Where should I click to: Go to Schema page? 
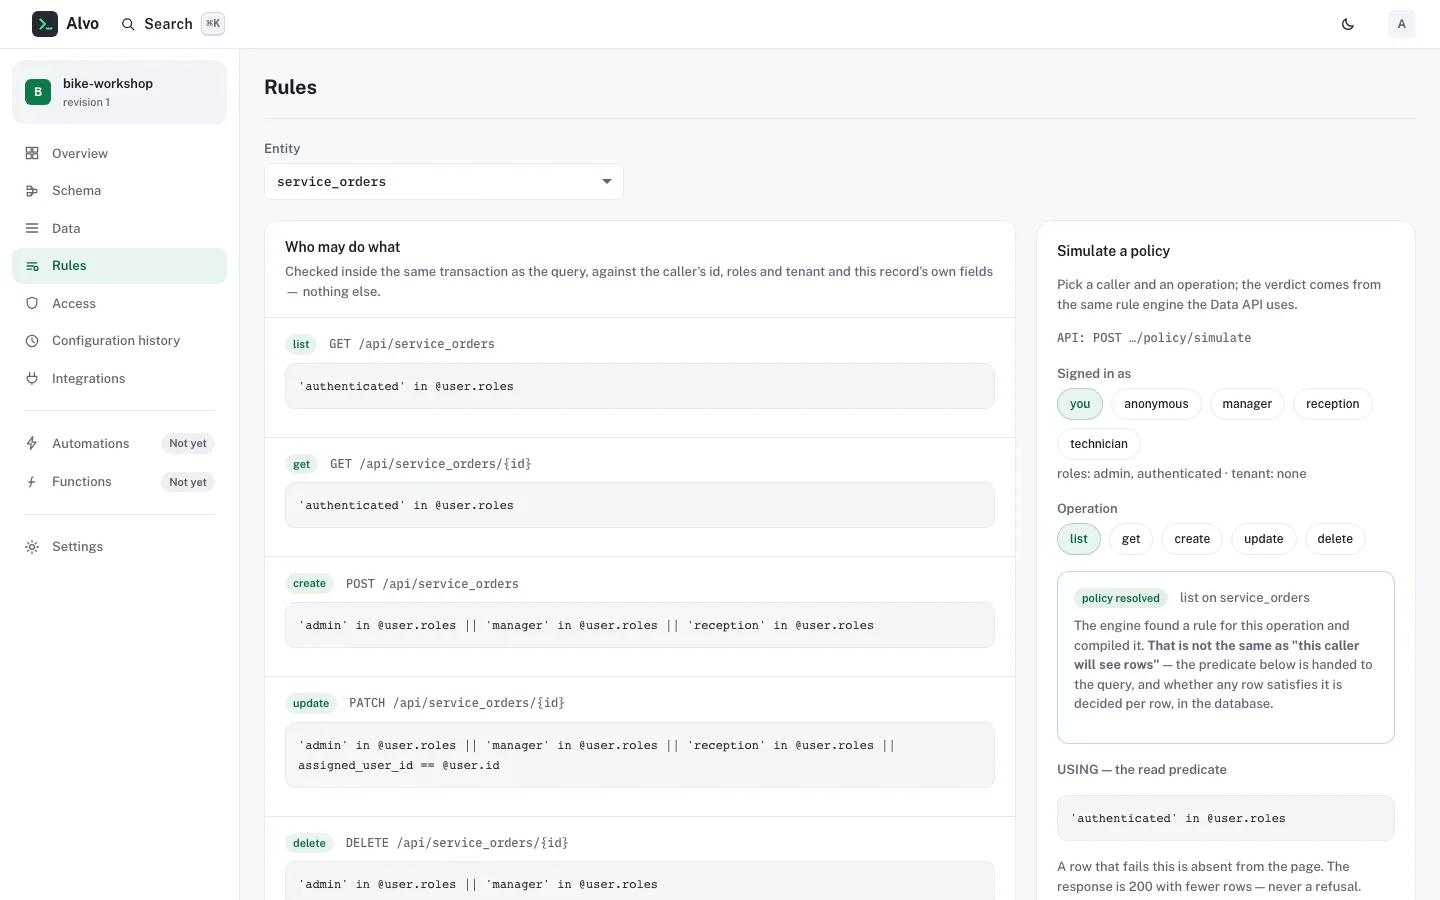pos(120,191)
